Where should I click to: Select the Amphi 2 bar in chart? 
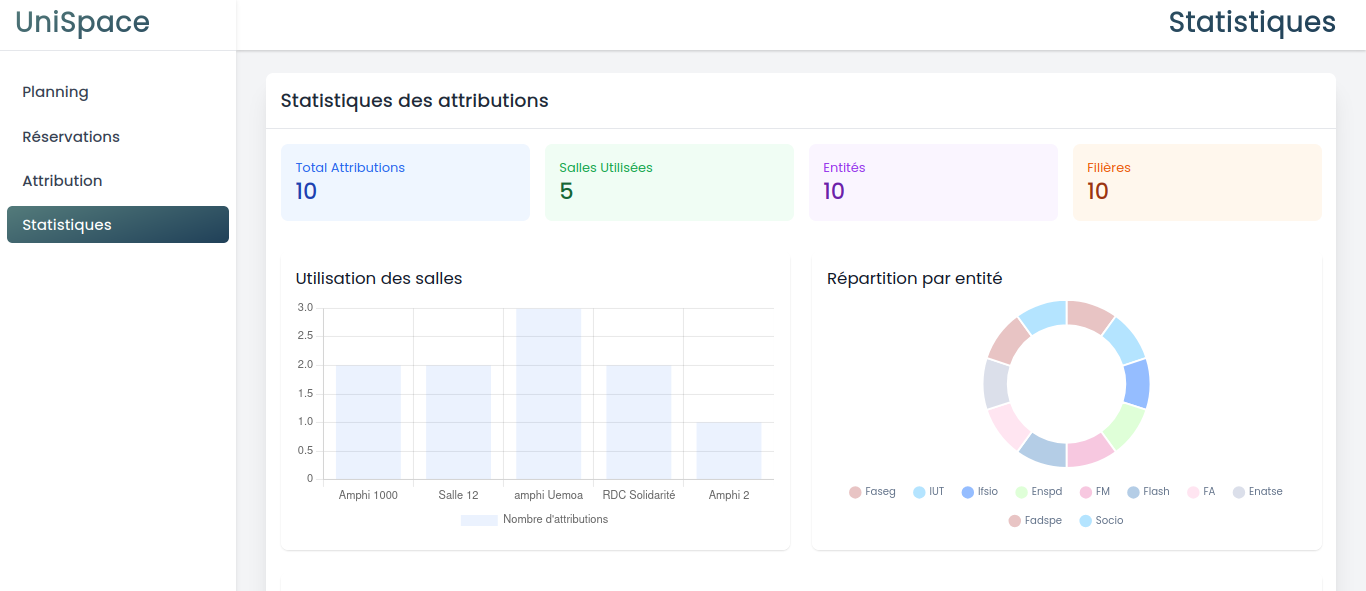coord(729,450)
